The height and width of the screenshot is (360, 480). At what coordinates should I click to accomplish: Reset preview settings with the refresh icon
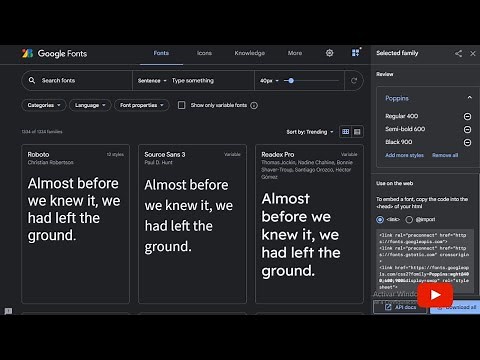pyautogui.click(x=354, y=80)
